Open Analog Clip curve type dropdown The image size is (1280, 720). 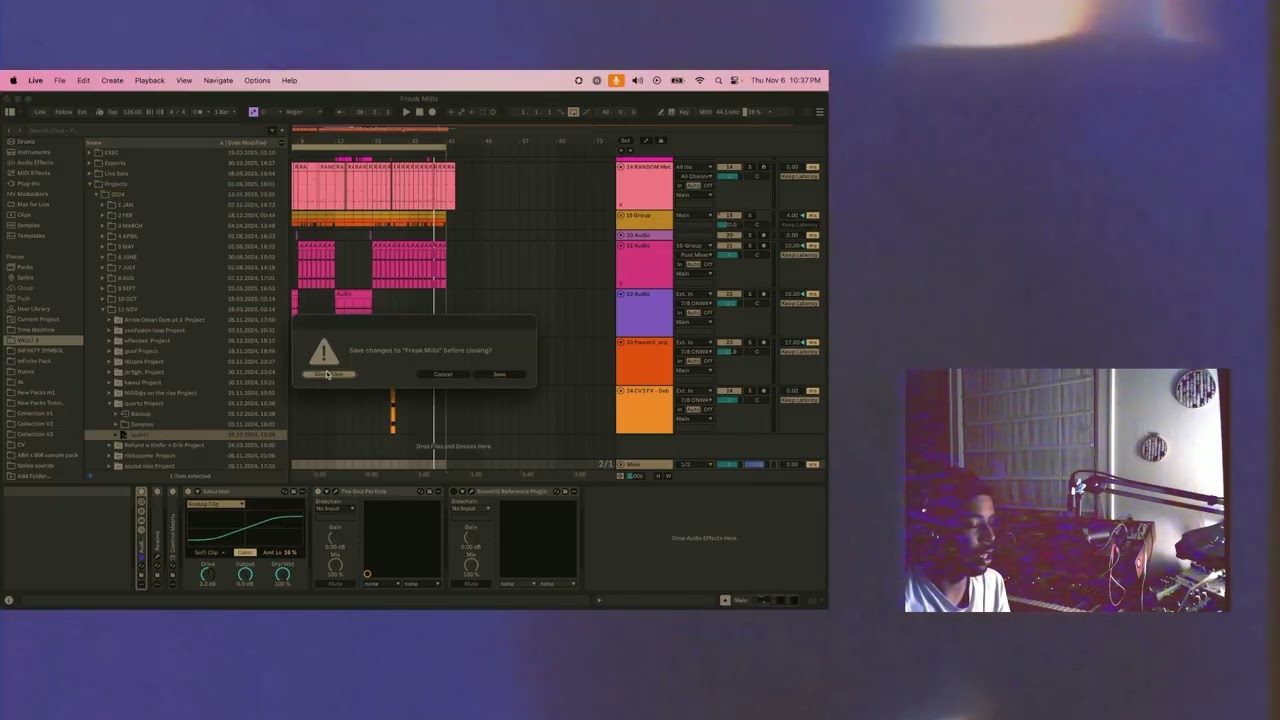coord(216,504)
